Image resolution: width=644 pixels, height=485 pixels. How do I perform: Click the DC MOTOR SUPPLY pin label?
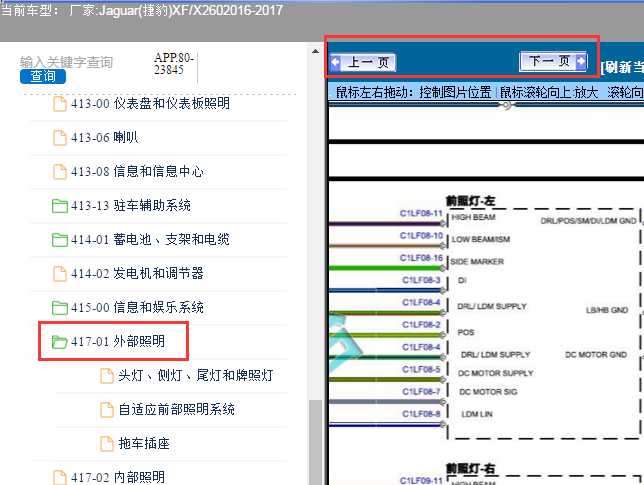pyautogui.click(x=496, y=373)
